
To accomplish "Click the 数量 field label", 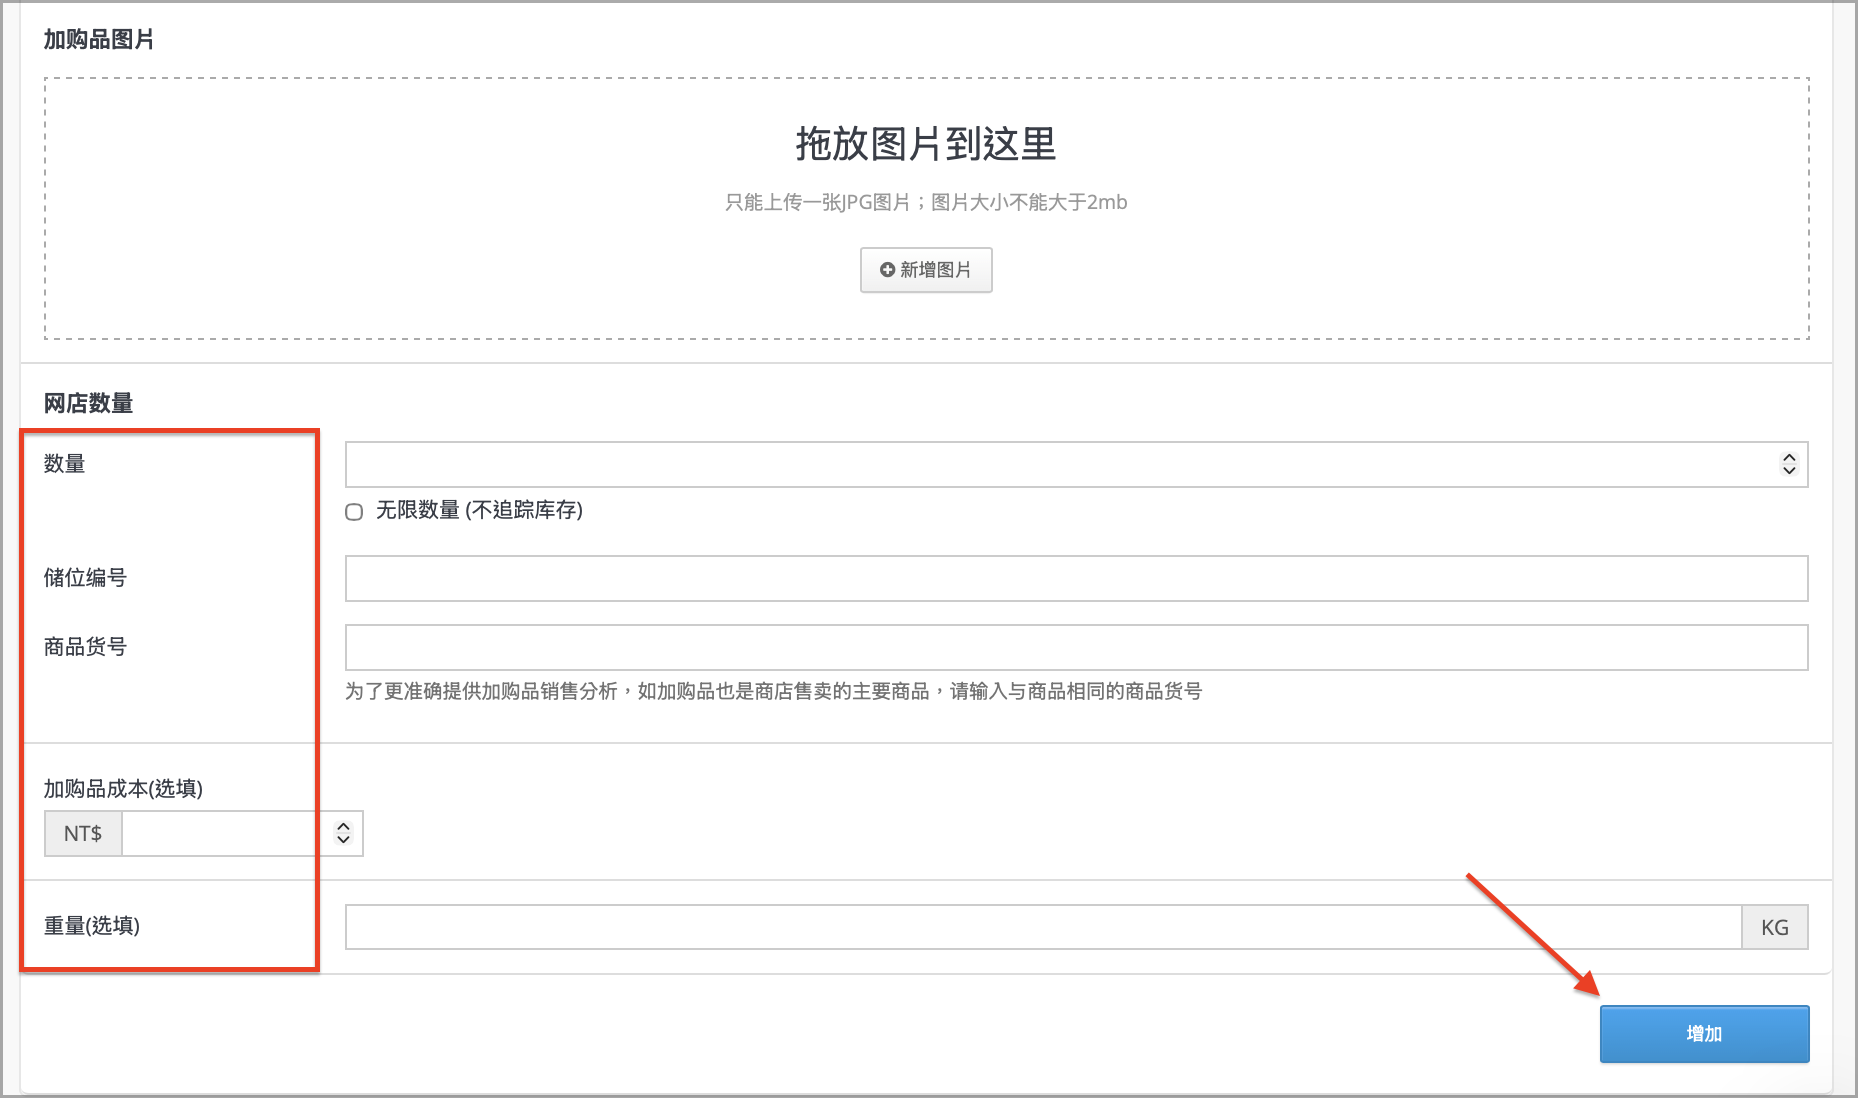I will pyautogui.click(x=64, y=464).
